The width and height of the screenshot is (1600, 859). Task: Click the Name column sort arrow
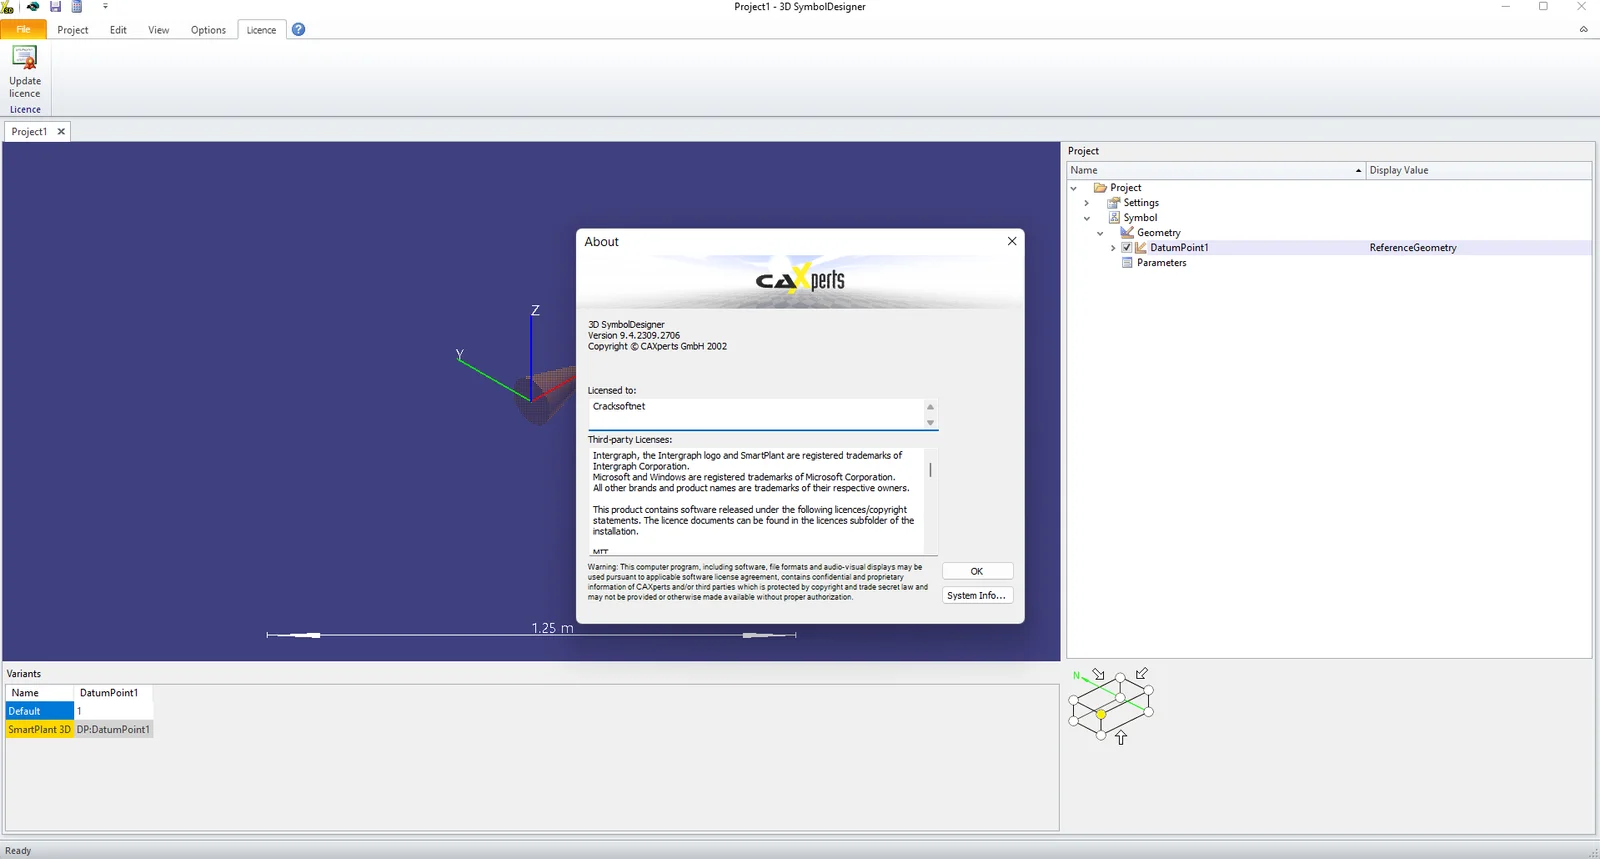coord(1358,171)
